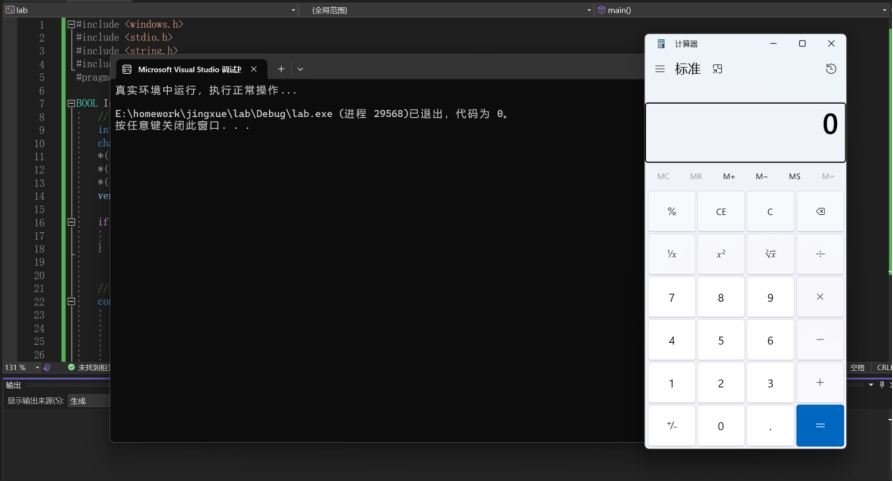The image size is (893, 482).
Task: Click digit 9 on the calculator
Action: 770,297
